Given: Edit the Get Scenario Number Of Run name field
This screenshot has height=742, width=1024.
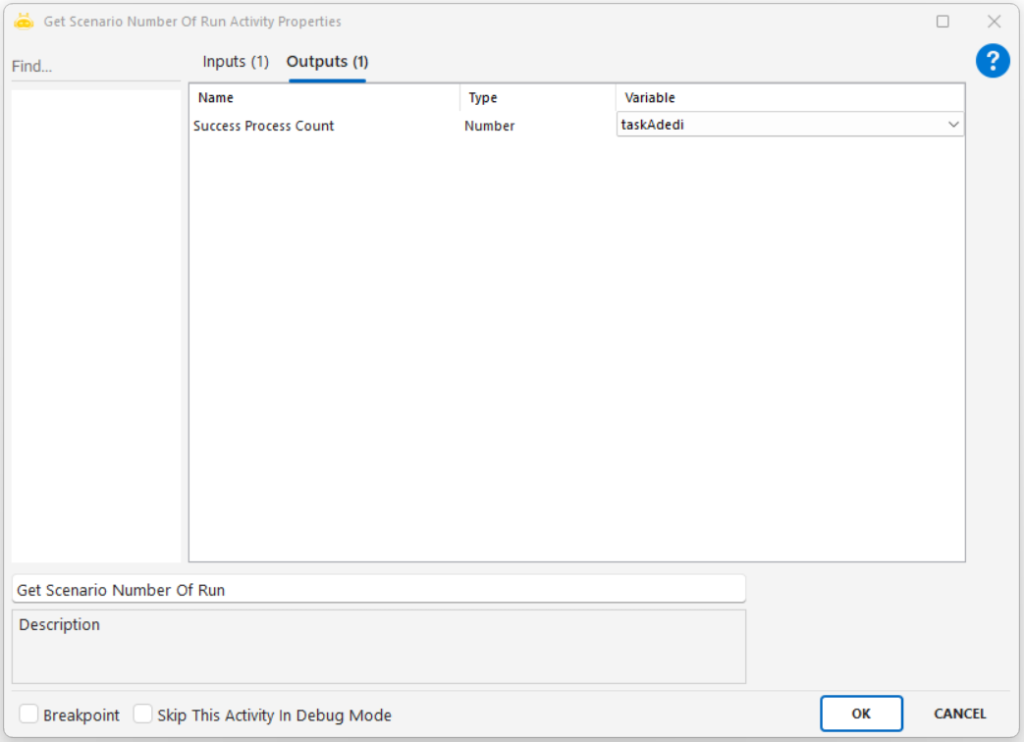Looking at the screenshot, I should 378,590.
